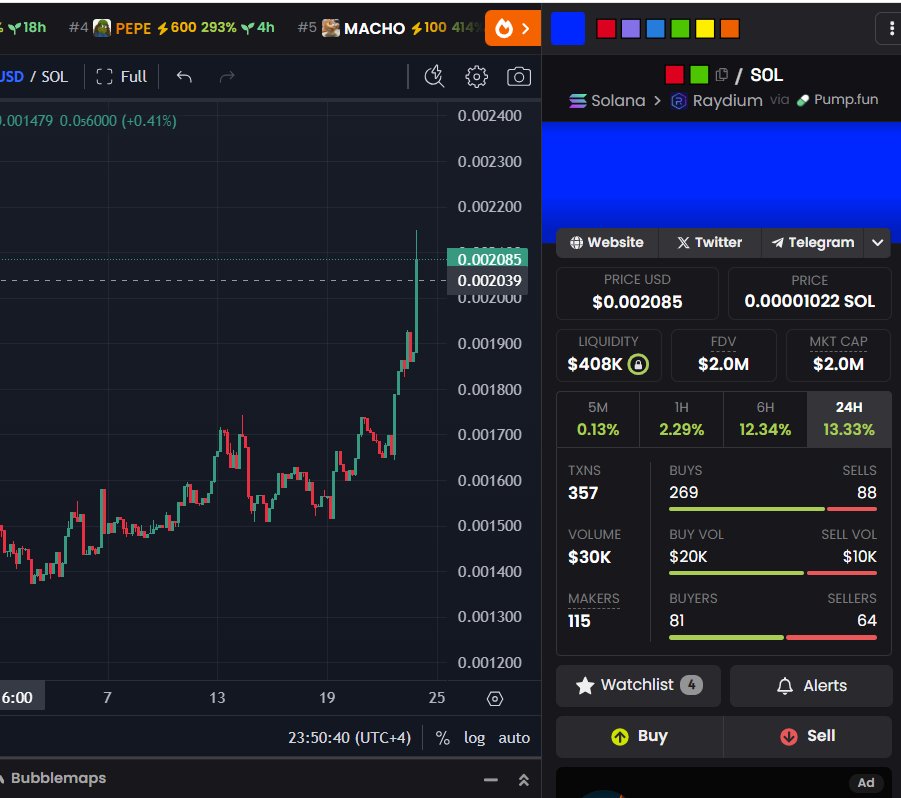Switch chart price to SOL
Viewport: 901px width, 798px height.
pyautogui.click(x=55, y=76)
